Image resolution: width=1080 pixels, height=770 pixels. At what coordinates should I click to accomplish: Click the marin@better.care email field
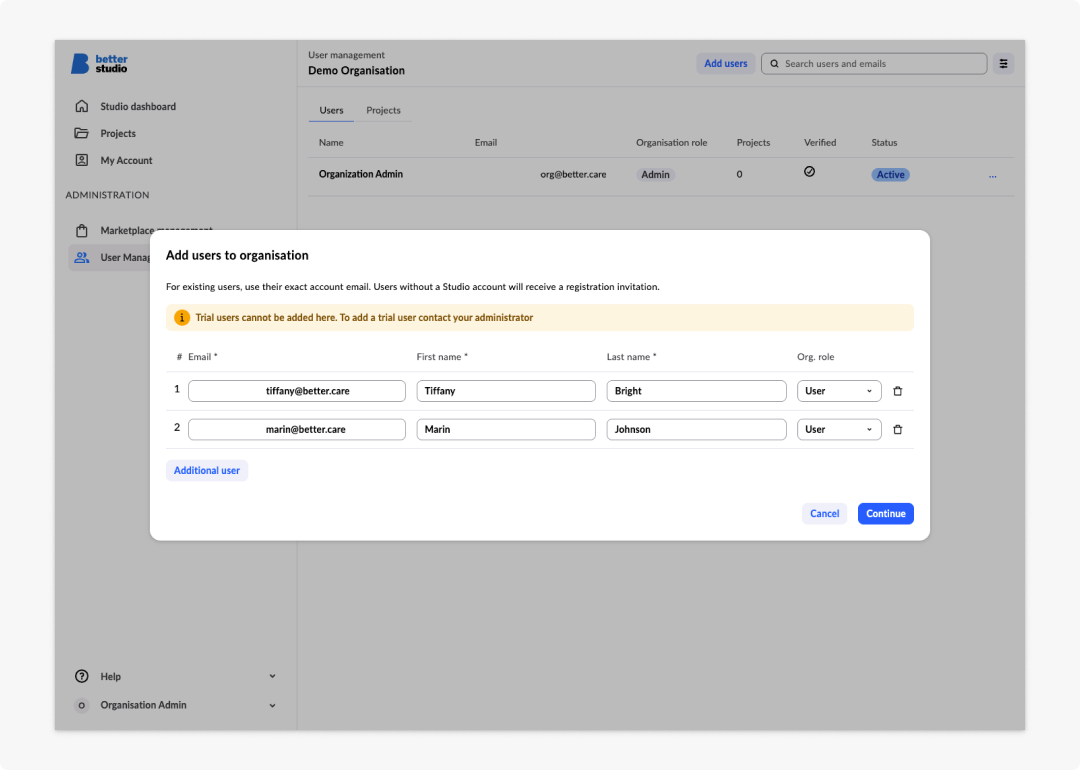click(x=297, y=430)
